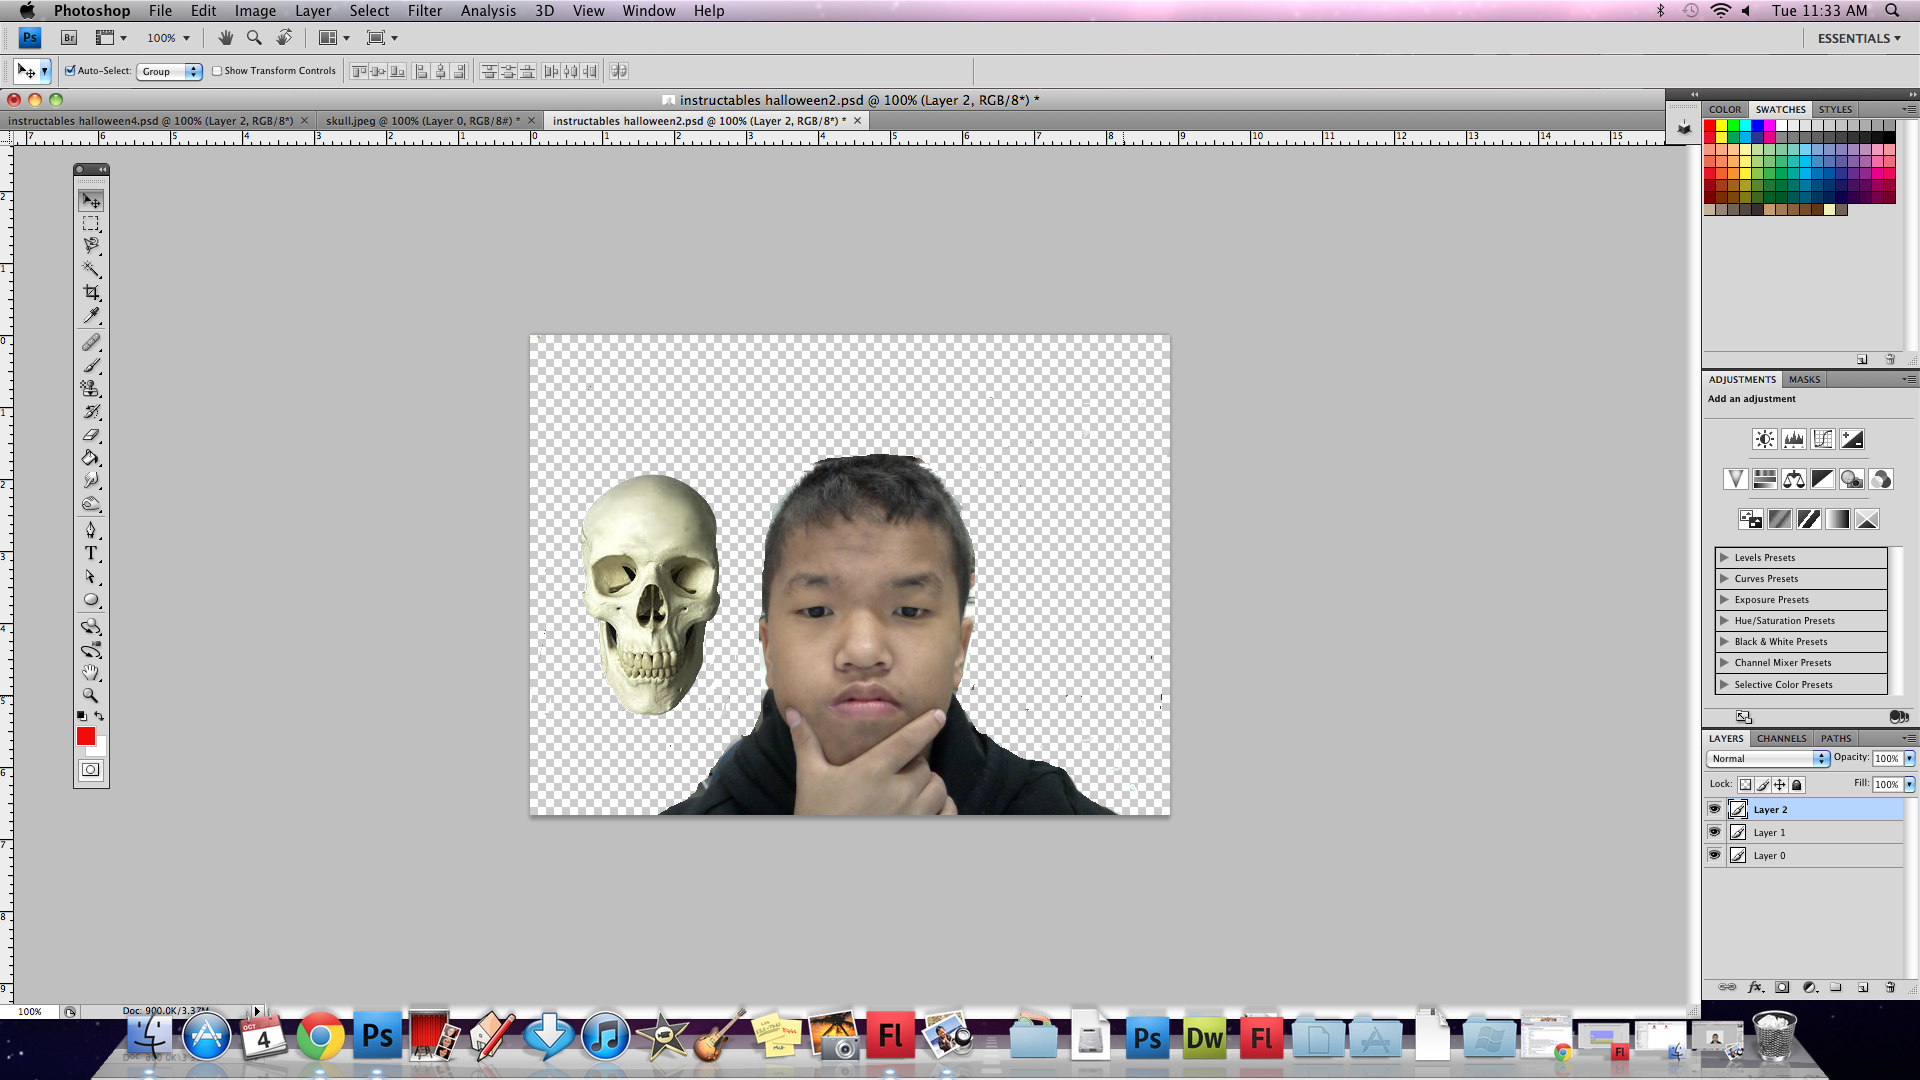Select the Magic Wand tool
Image resolution: width=1920 pixels, height=1080 pixels.
[91, 270]
